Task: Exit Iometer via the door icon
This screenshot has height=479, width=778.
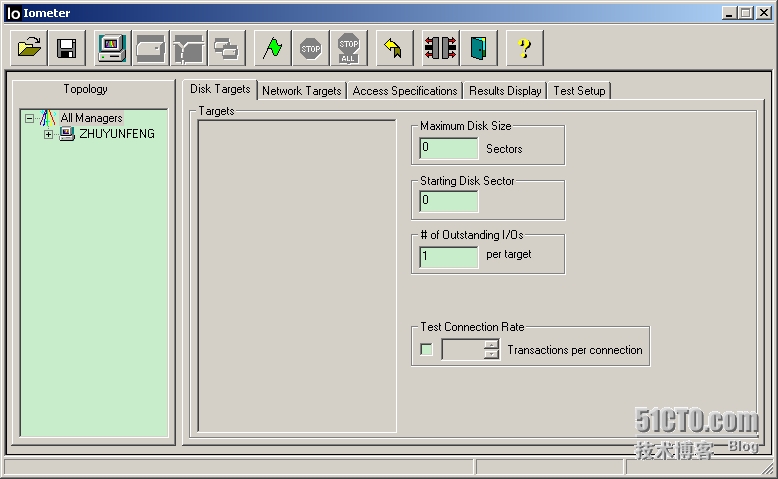Action: 479,48
